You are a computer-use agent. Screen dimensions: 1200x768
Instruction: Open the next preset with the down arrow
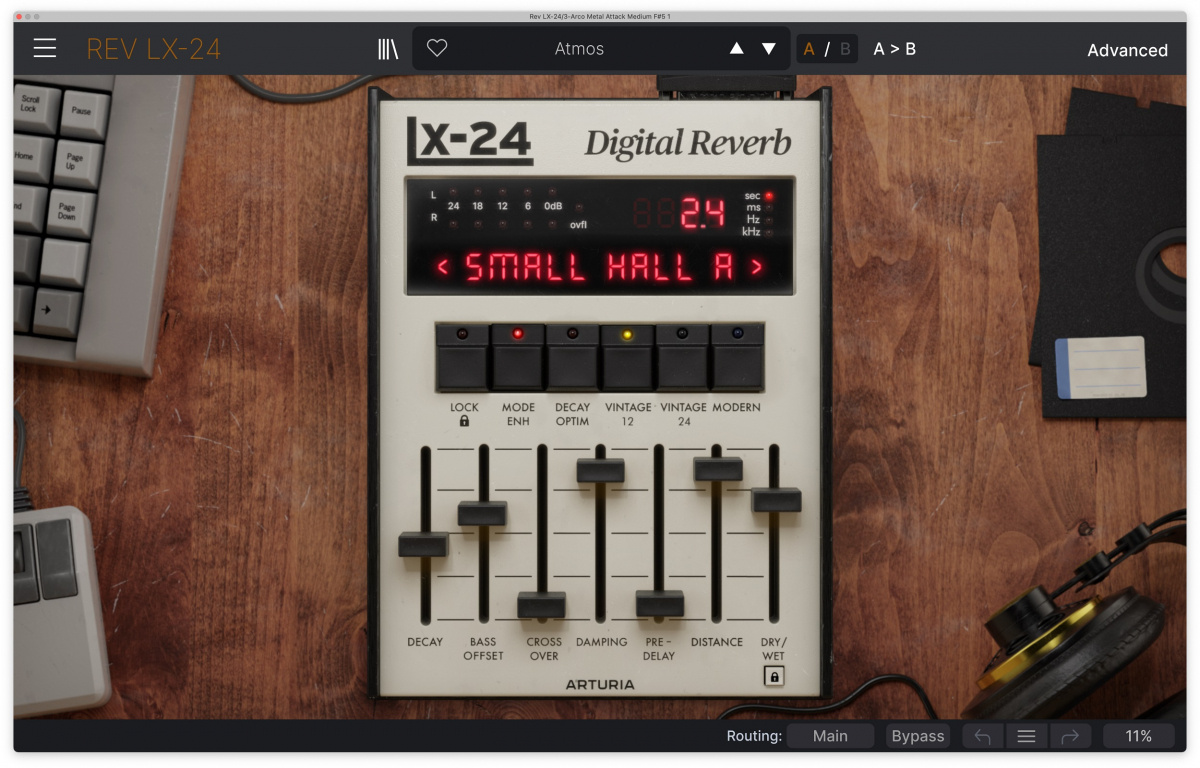tap(766, 47)
